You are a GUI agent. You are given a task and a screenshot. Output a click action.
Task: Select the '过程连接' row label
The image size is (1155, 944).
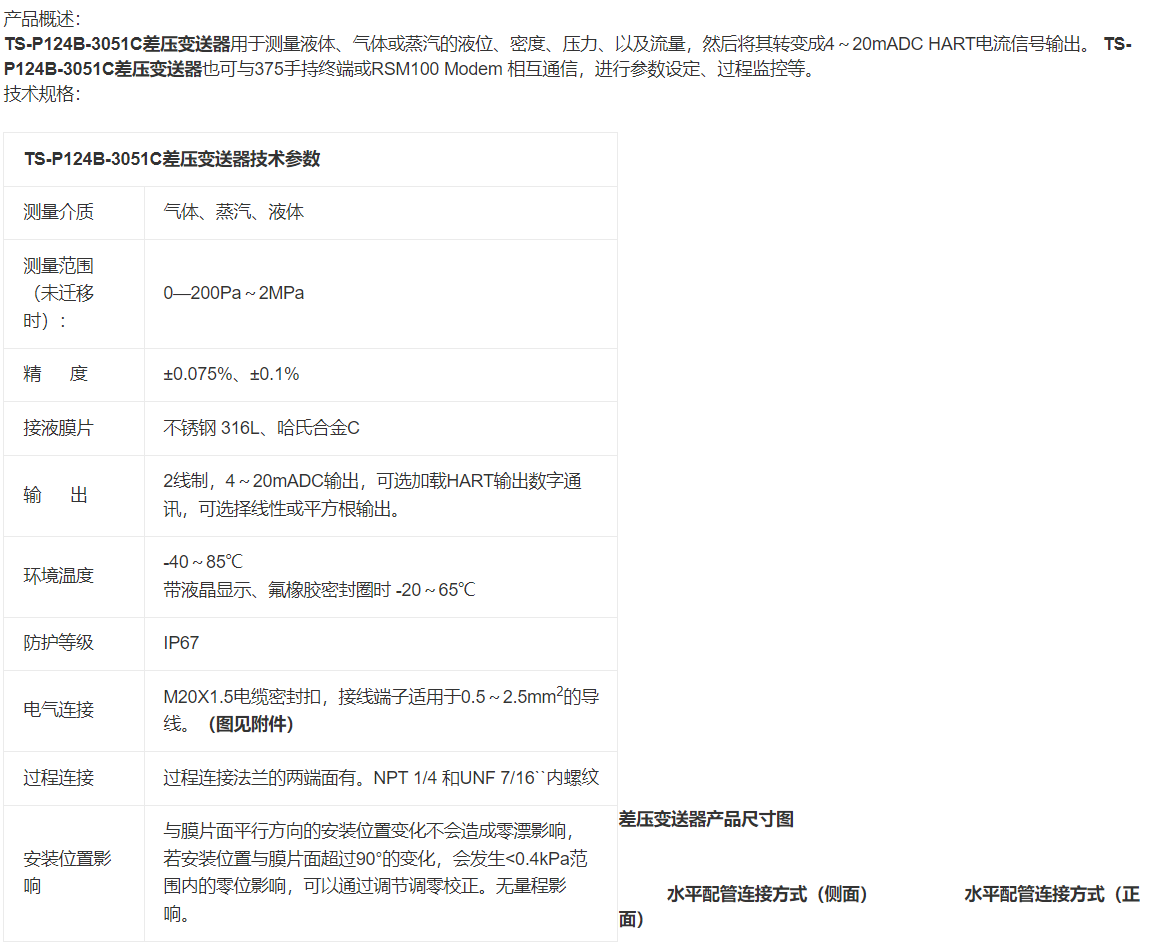[x=58, y=778]
